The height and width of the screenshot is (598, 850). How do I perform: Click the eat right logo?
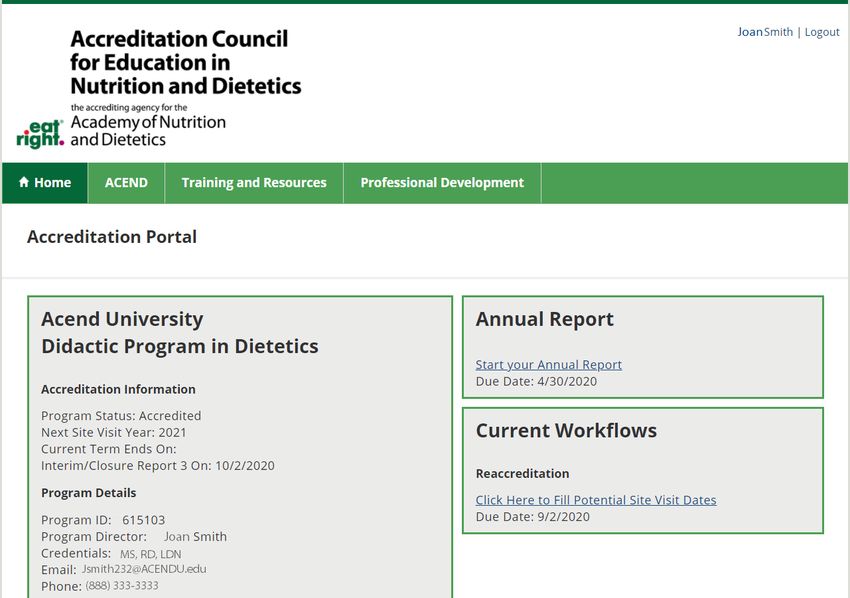[x=40, y=134]
